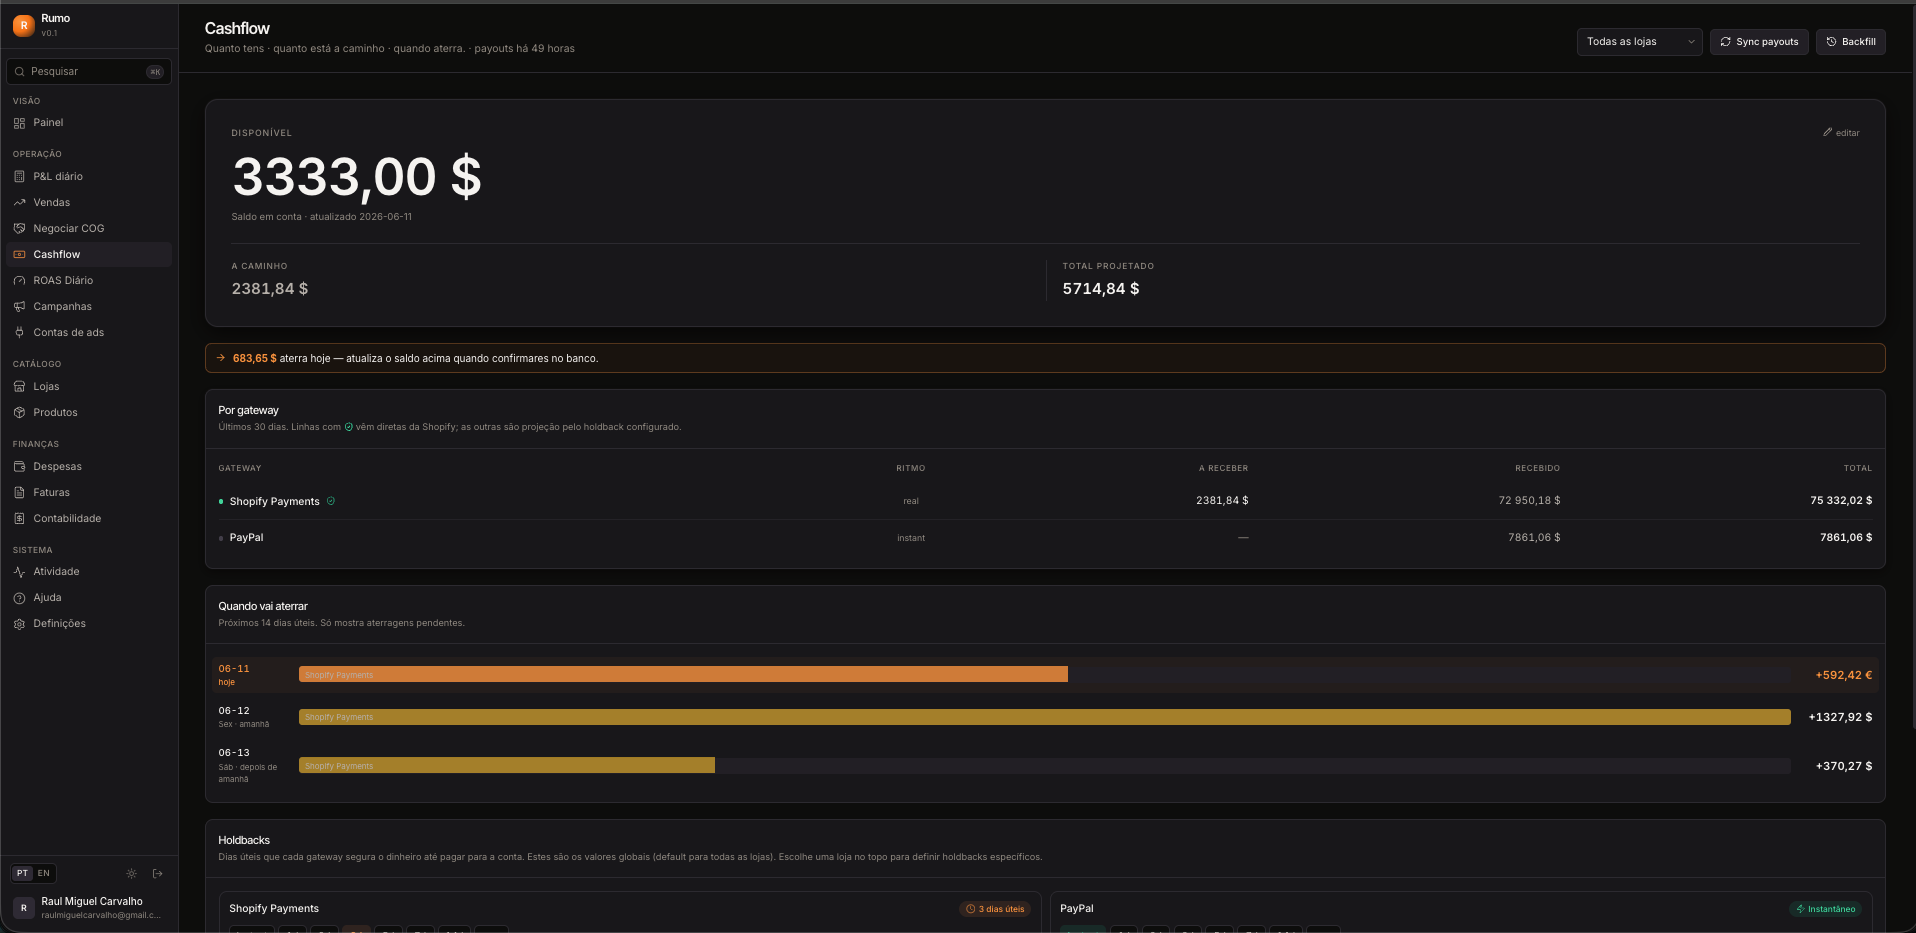Click the verified check beside Shopify Payments
This screenshot has width=1916, height=933.
(x=331, y=501)
